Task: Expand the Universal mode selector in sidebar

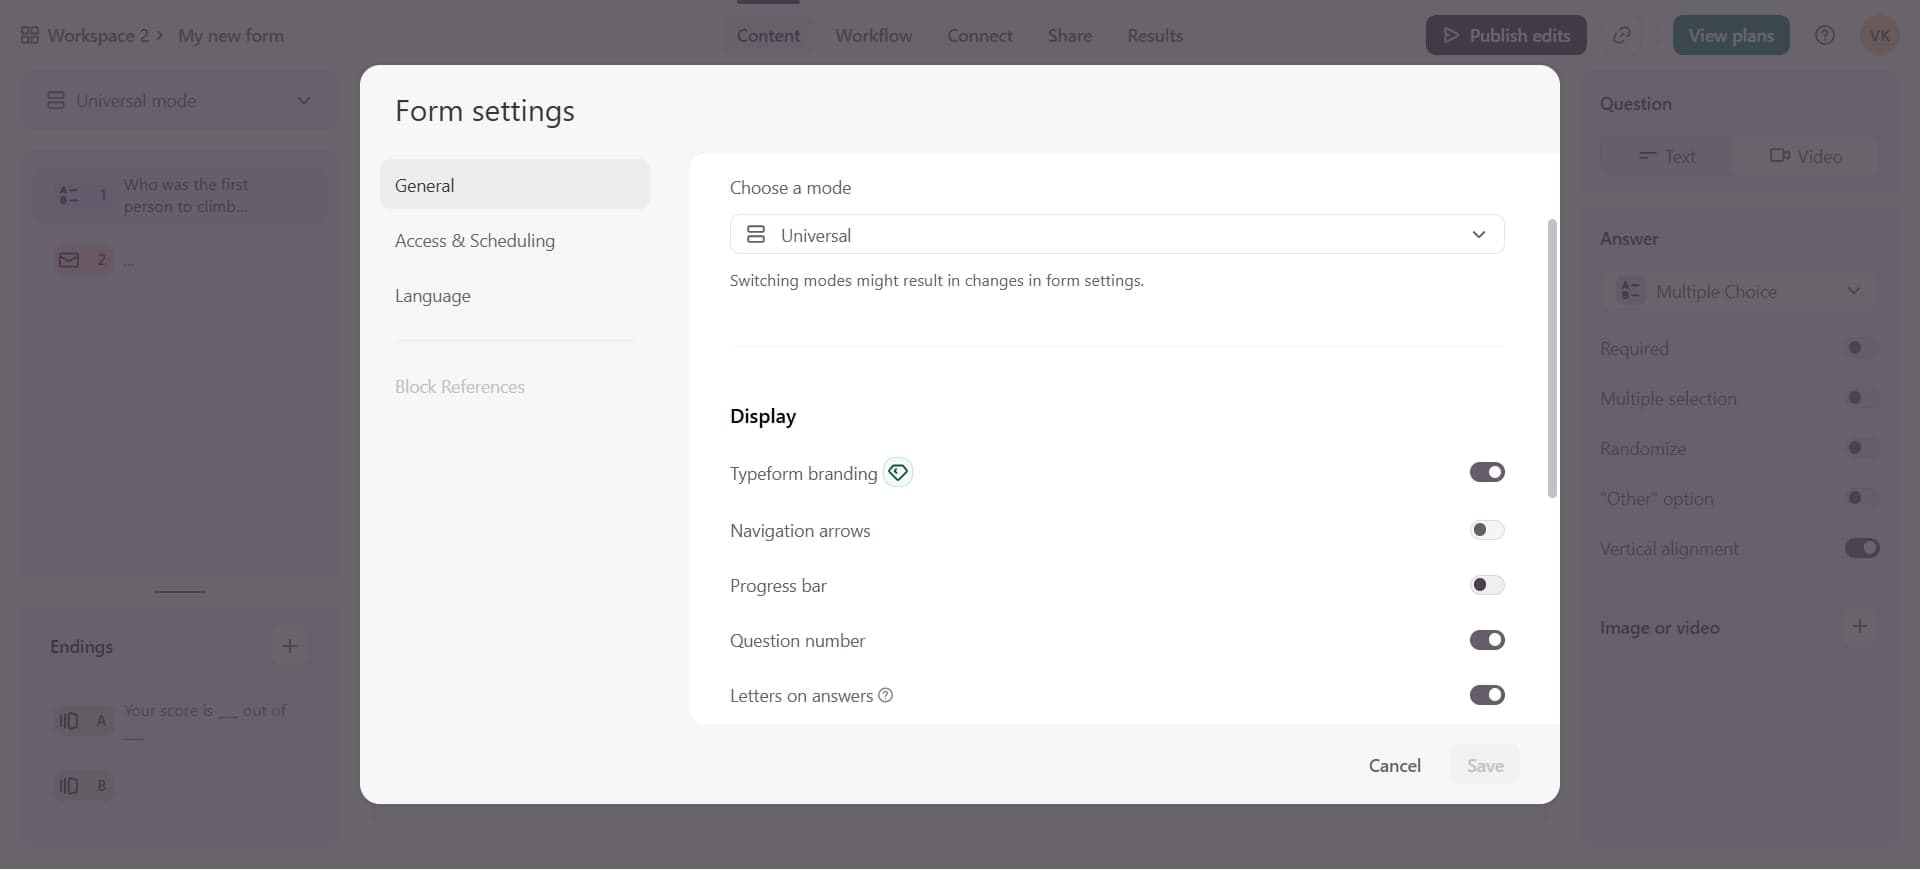Action: [x=179, y=101]
